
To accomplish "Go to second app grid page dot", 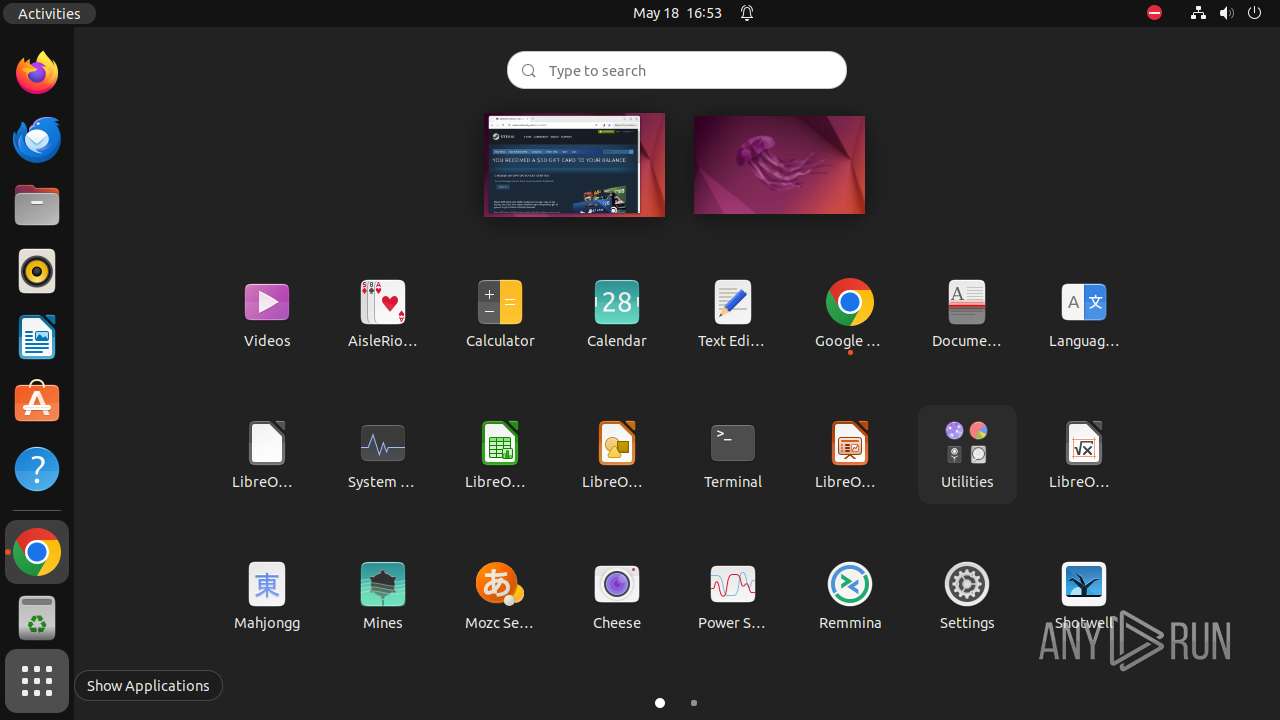I will pos(694,703).
